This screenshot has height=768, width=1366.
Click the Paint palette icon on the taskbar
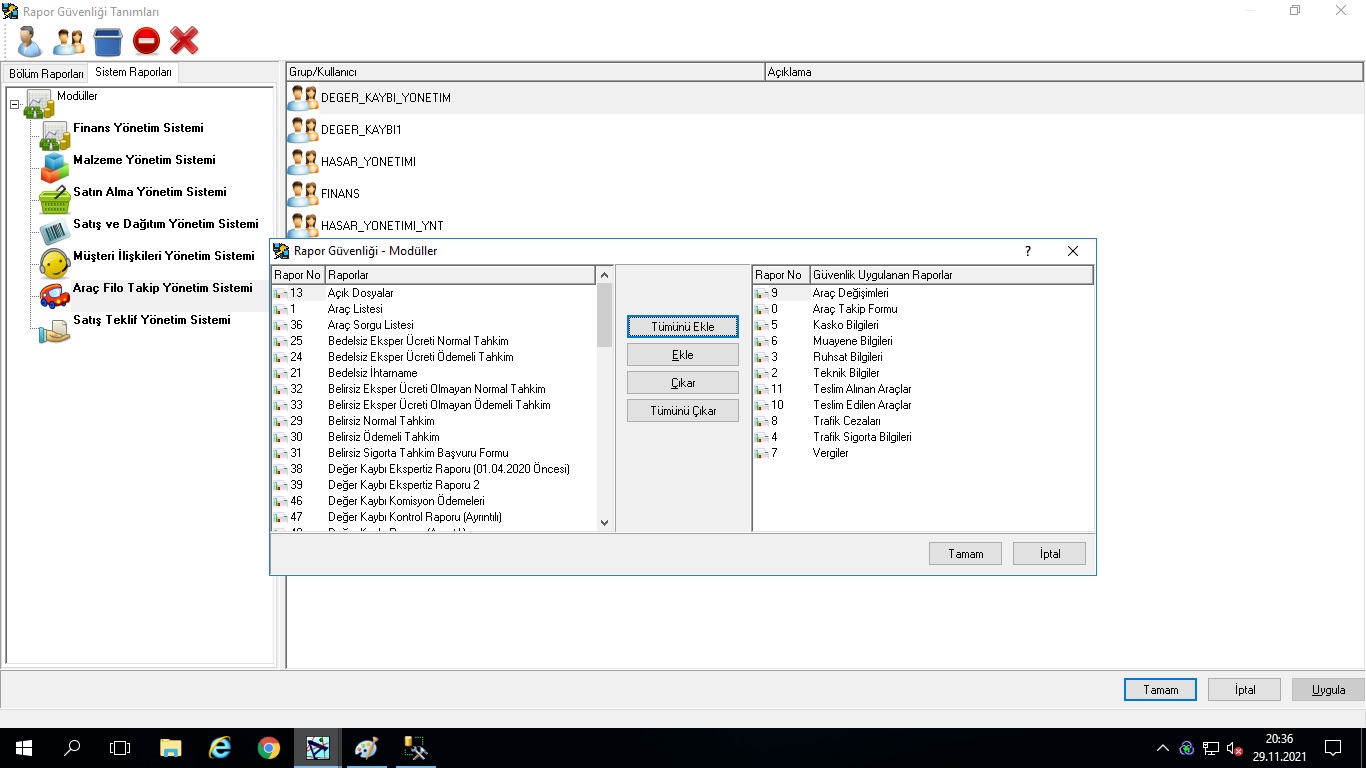(x=367, y=748)
